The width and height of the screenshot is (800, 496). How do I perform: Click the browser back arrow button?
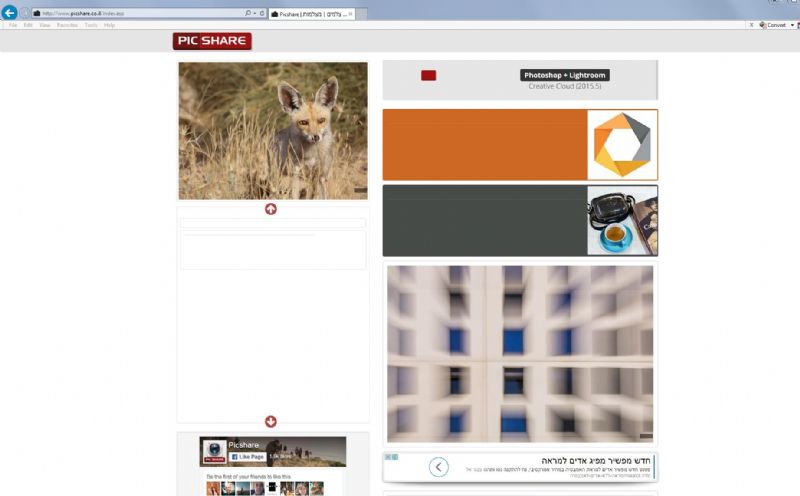coord(9,13)
